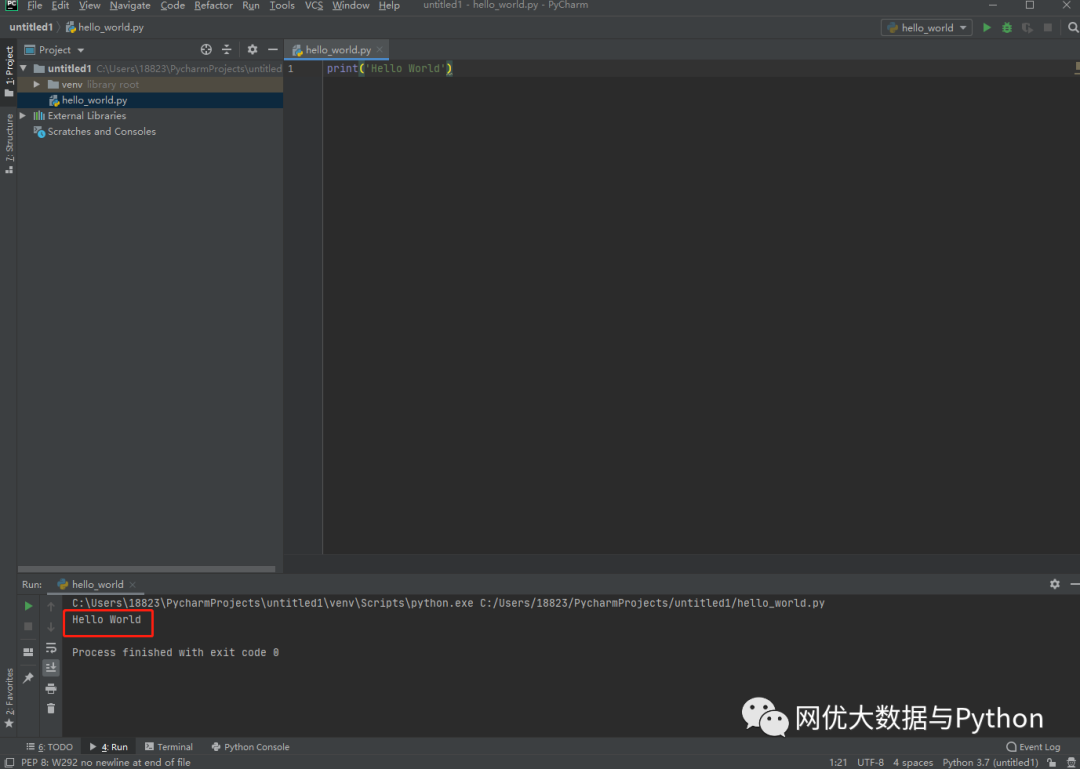Rerun hello_world in the Run panel
The width and height of the screenshot is (1080, 769).
(28, 606)
